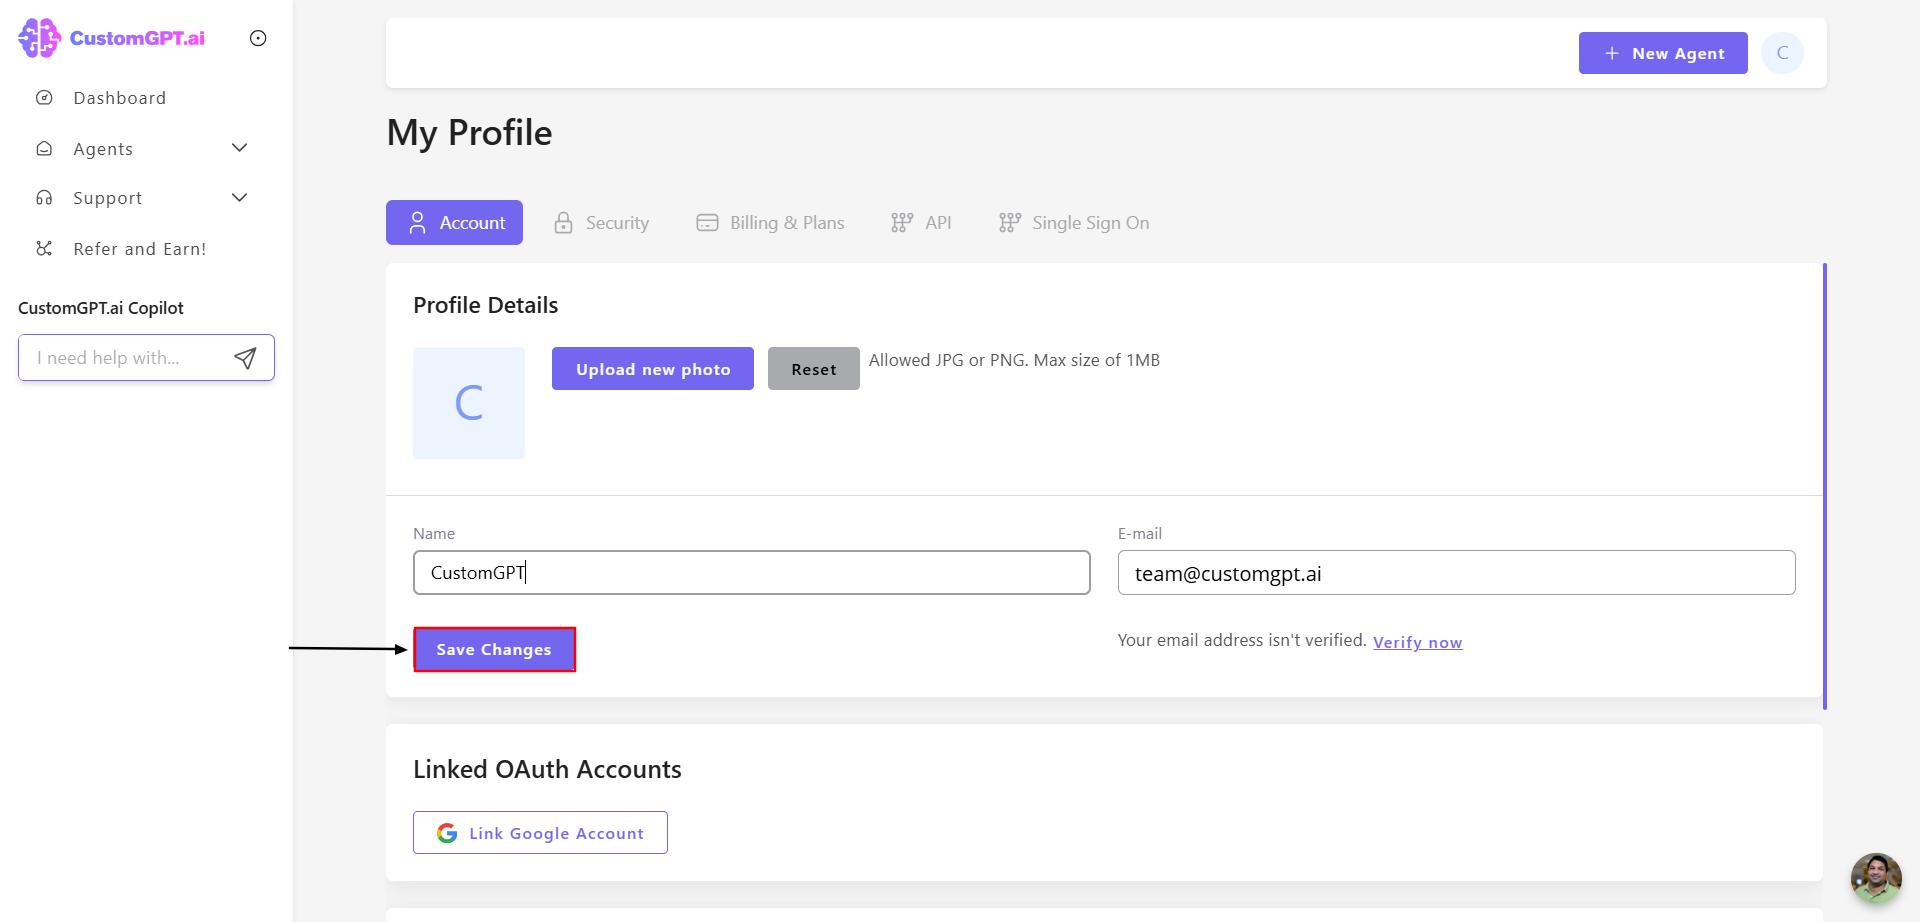
Task: Click the profile photo placeholder C
Action: tap(469, 403)
